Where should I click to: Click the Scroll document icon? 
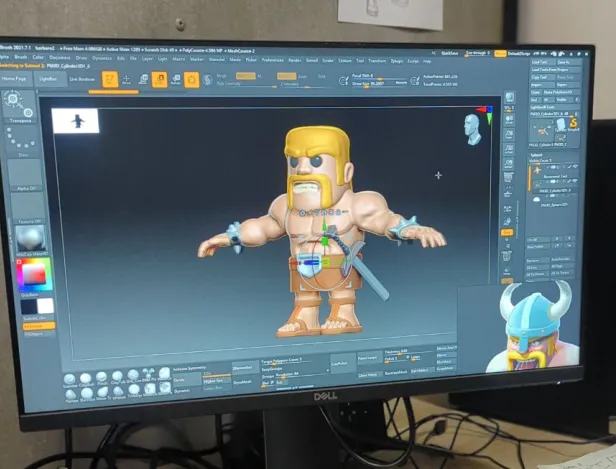[510, 120]
